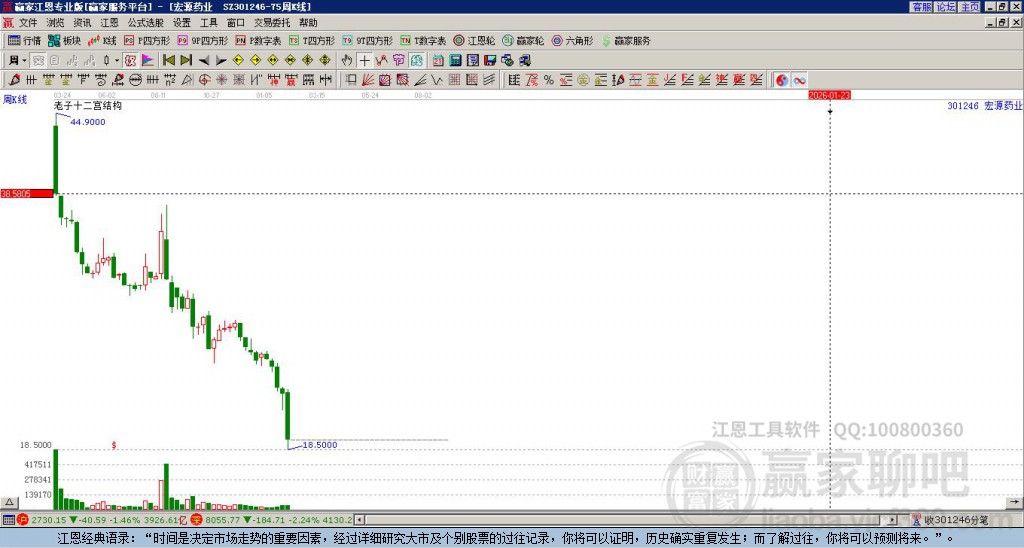The width and height of the screenshot is (1024, 548).
Task: Open the 9P四方形 tool
Action: coord(202,40)
